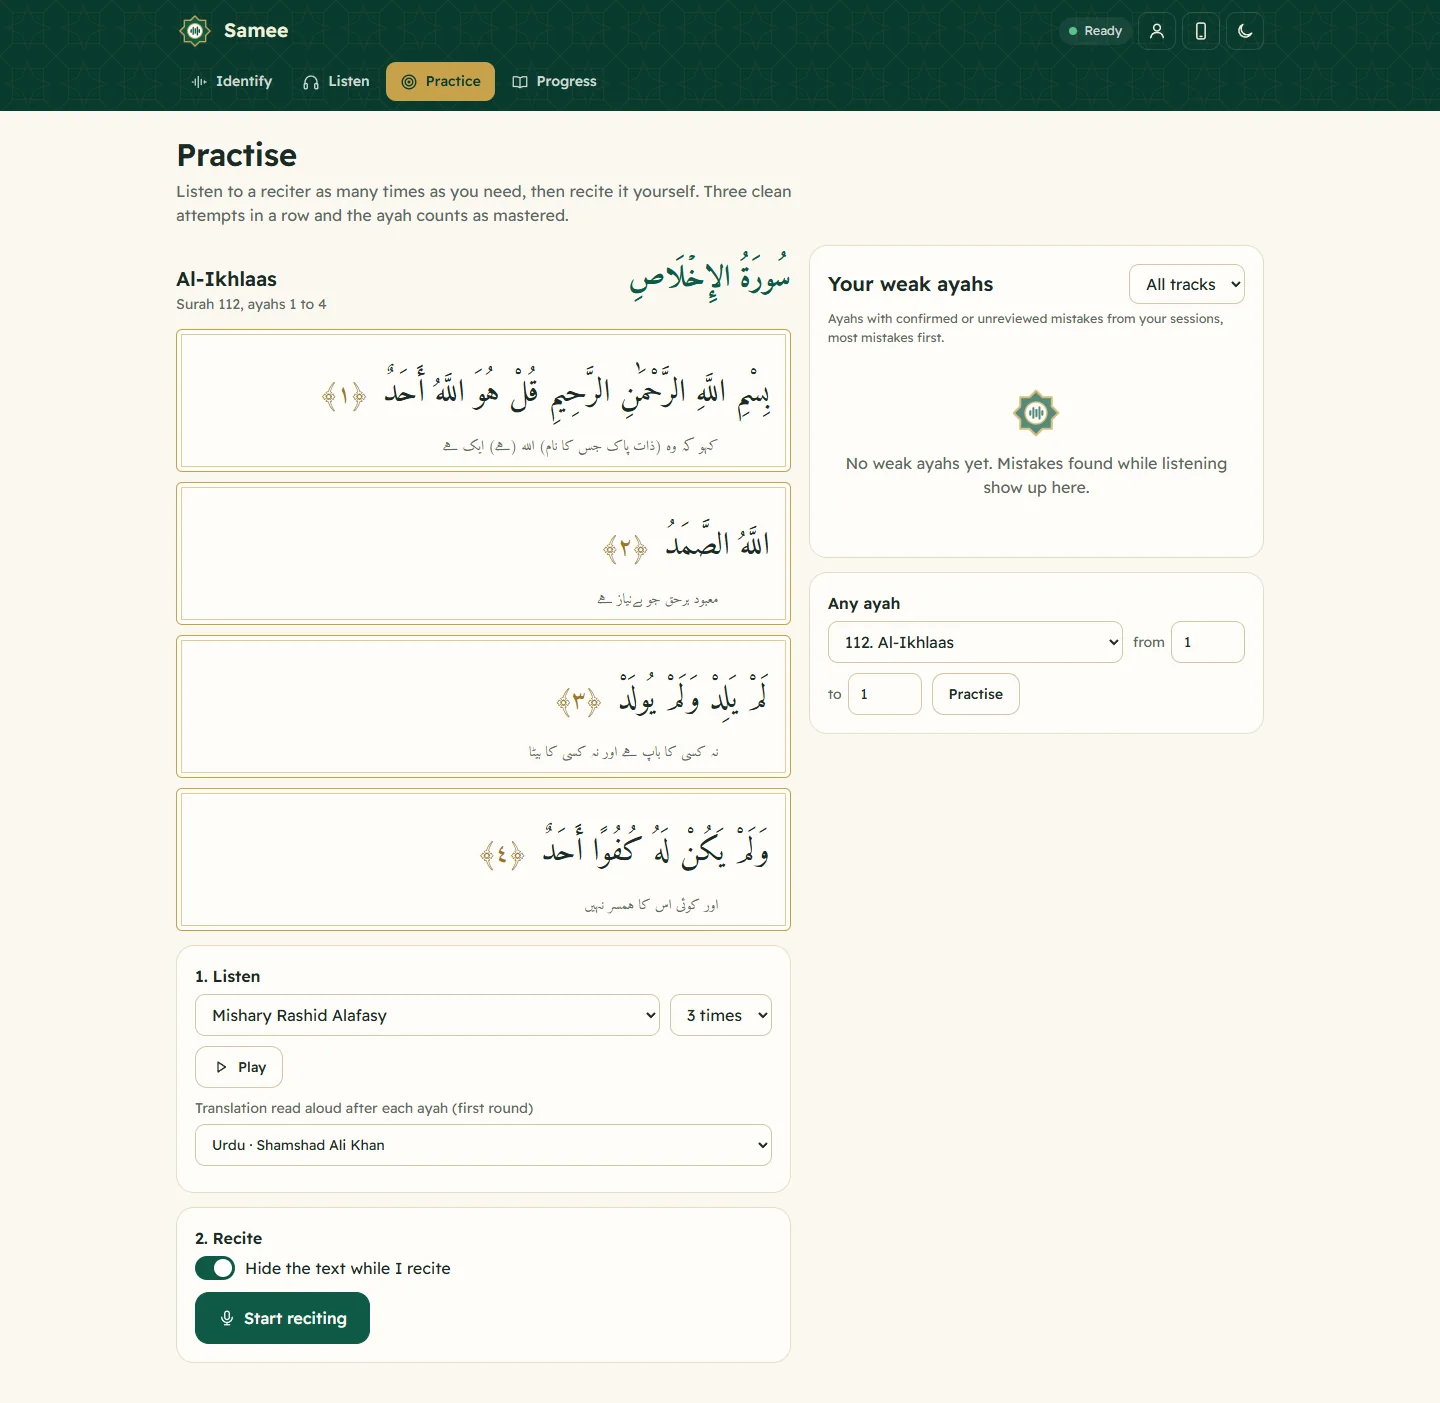Click the 'Practise' page heading
Image resolution: width=1440 pixels, height=1403 pixels.
237,155
